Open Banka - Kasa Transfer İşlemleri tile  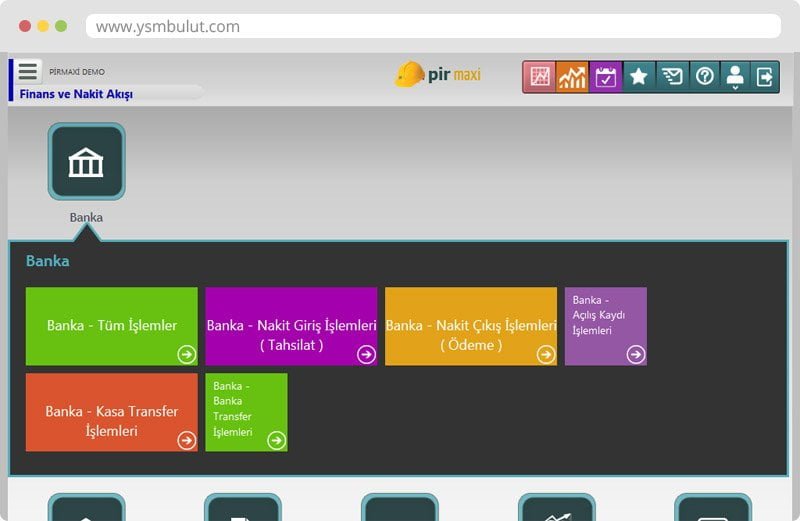(111, 412)
